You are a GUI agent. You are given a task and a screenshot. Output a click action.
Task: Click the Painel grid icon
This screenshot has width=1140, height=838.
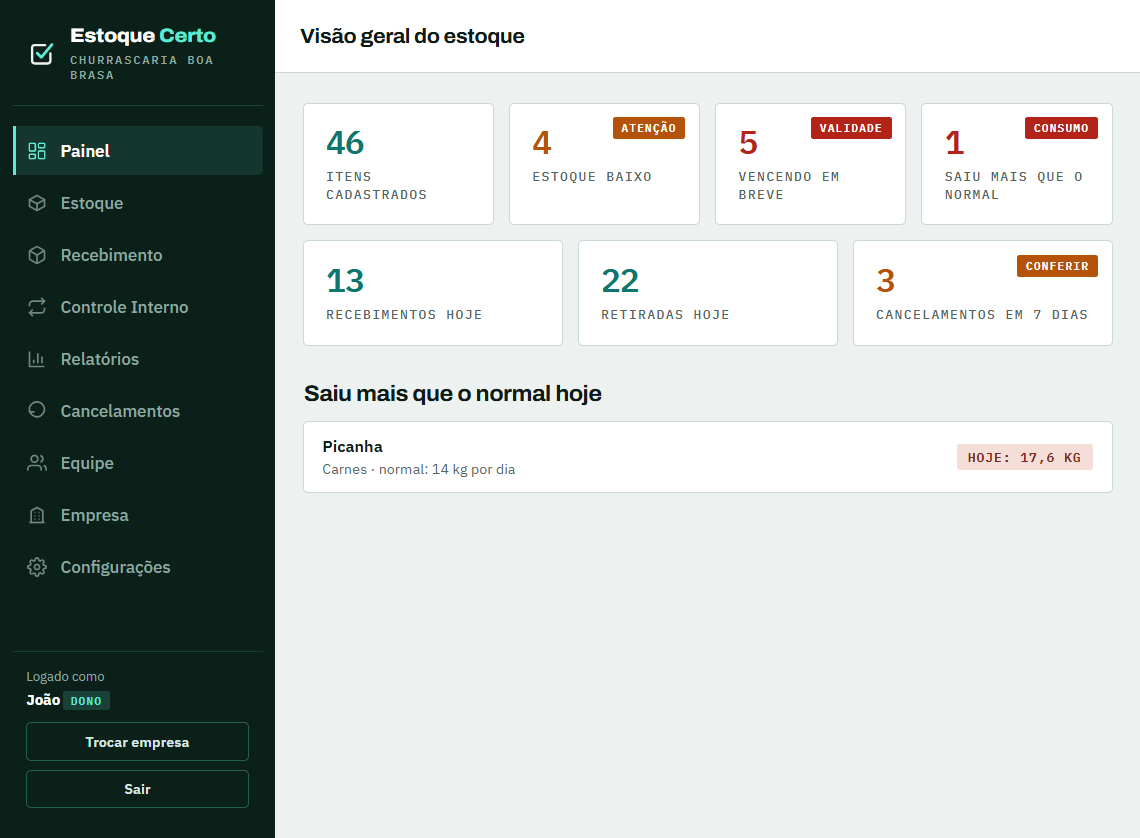tap(37, 150)
